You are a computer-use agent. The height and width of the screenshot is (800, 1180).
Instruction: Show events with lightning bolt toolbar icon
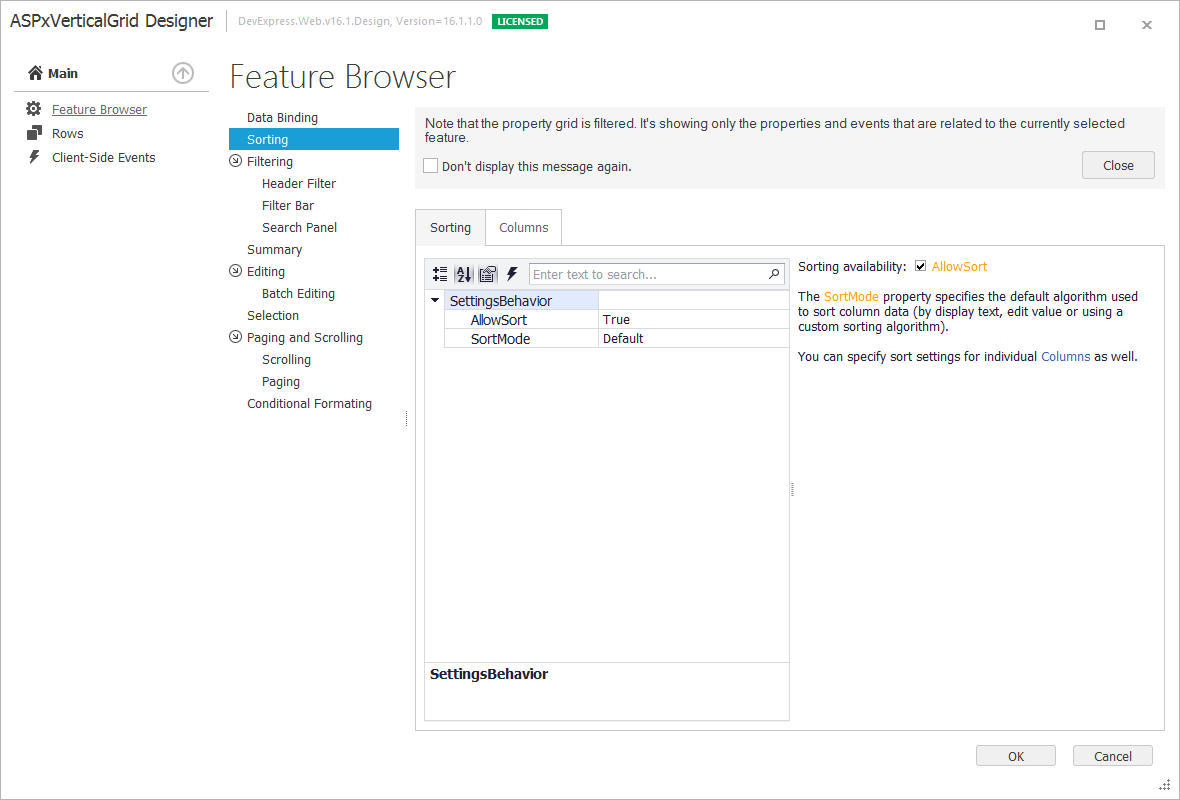[512, 274]
